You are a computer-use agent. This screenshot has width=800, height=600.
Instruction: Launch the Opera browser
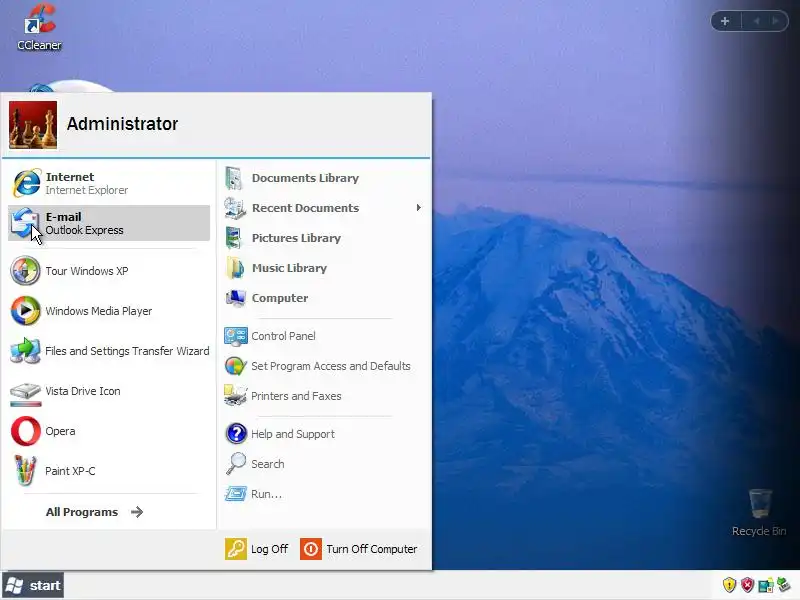[x=109, y=431]
